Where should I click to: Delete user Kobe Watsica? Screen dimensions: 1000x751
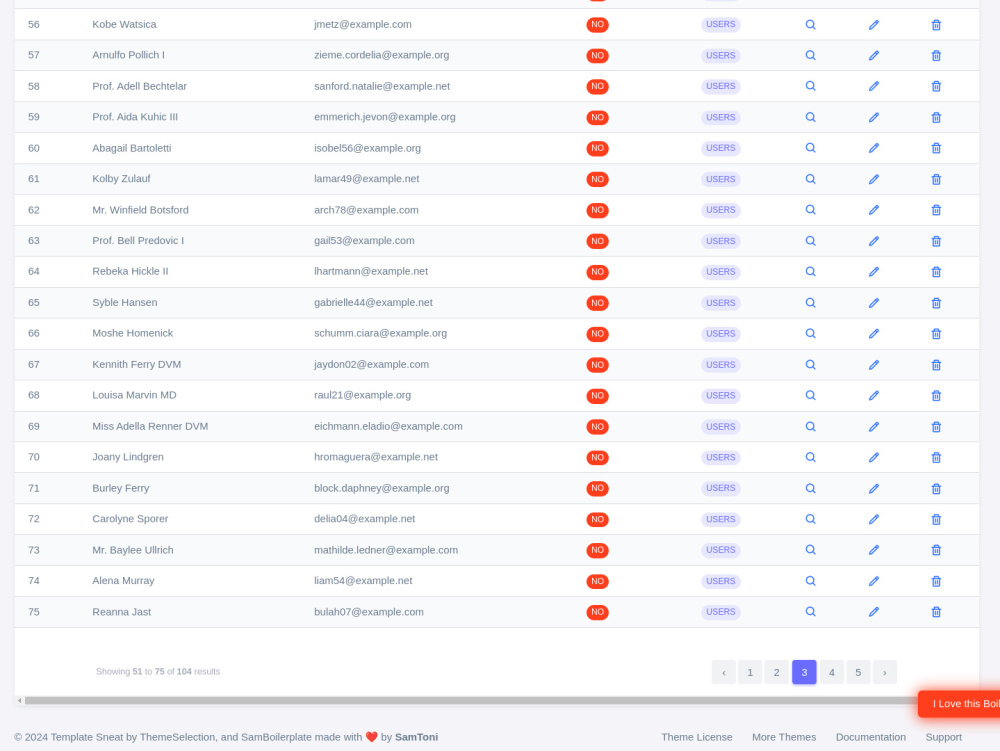coord(936,25)
